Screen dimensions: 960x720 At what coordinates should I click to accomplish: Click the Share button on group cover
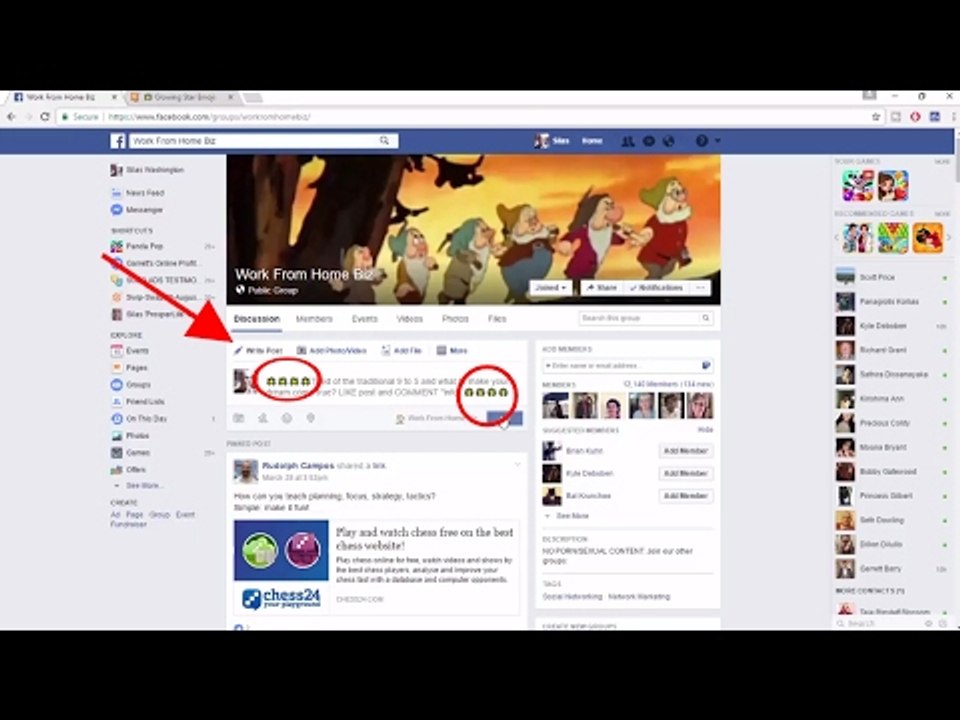point(602,288)
